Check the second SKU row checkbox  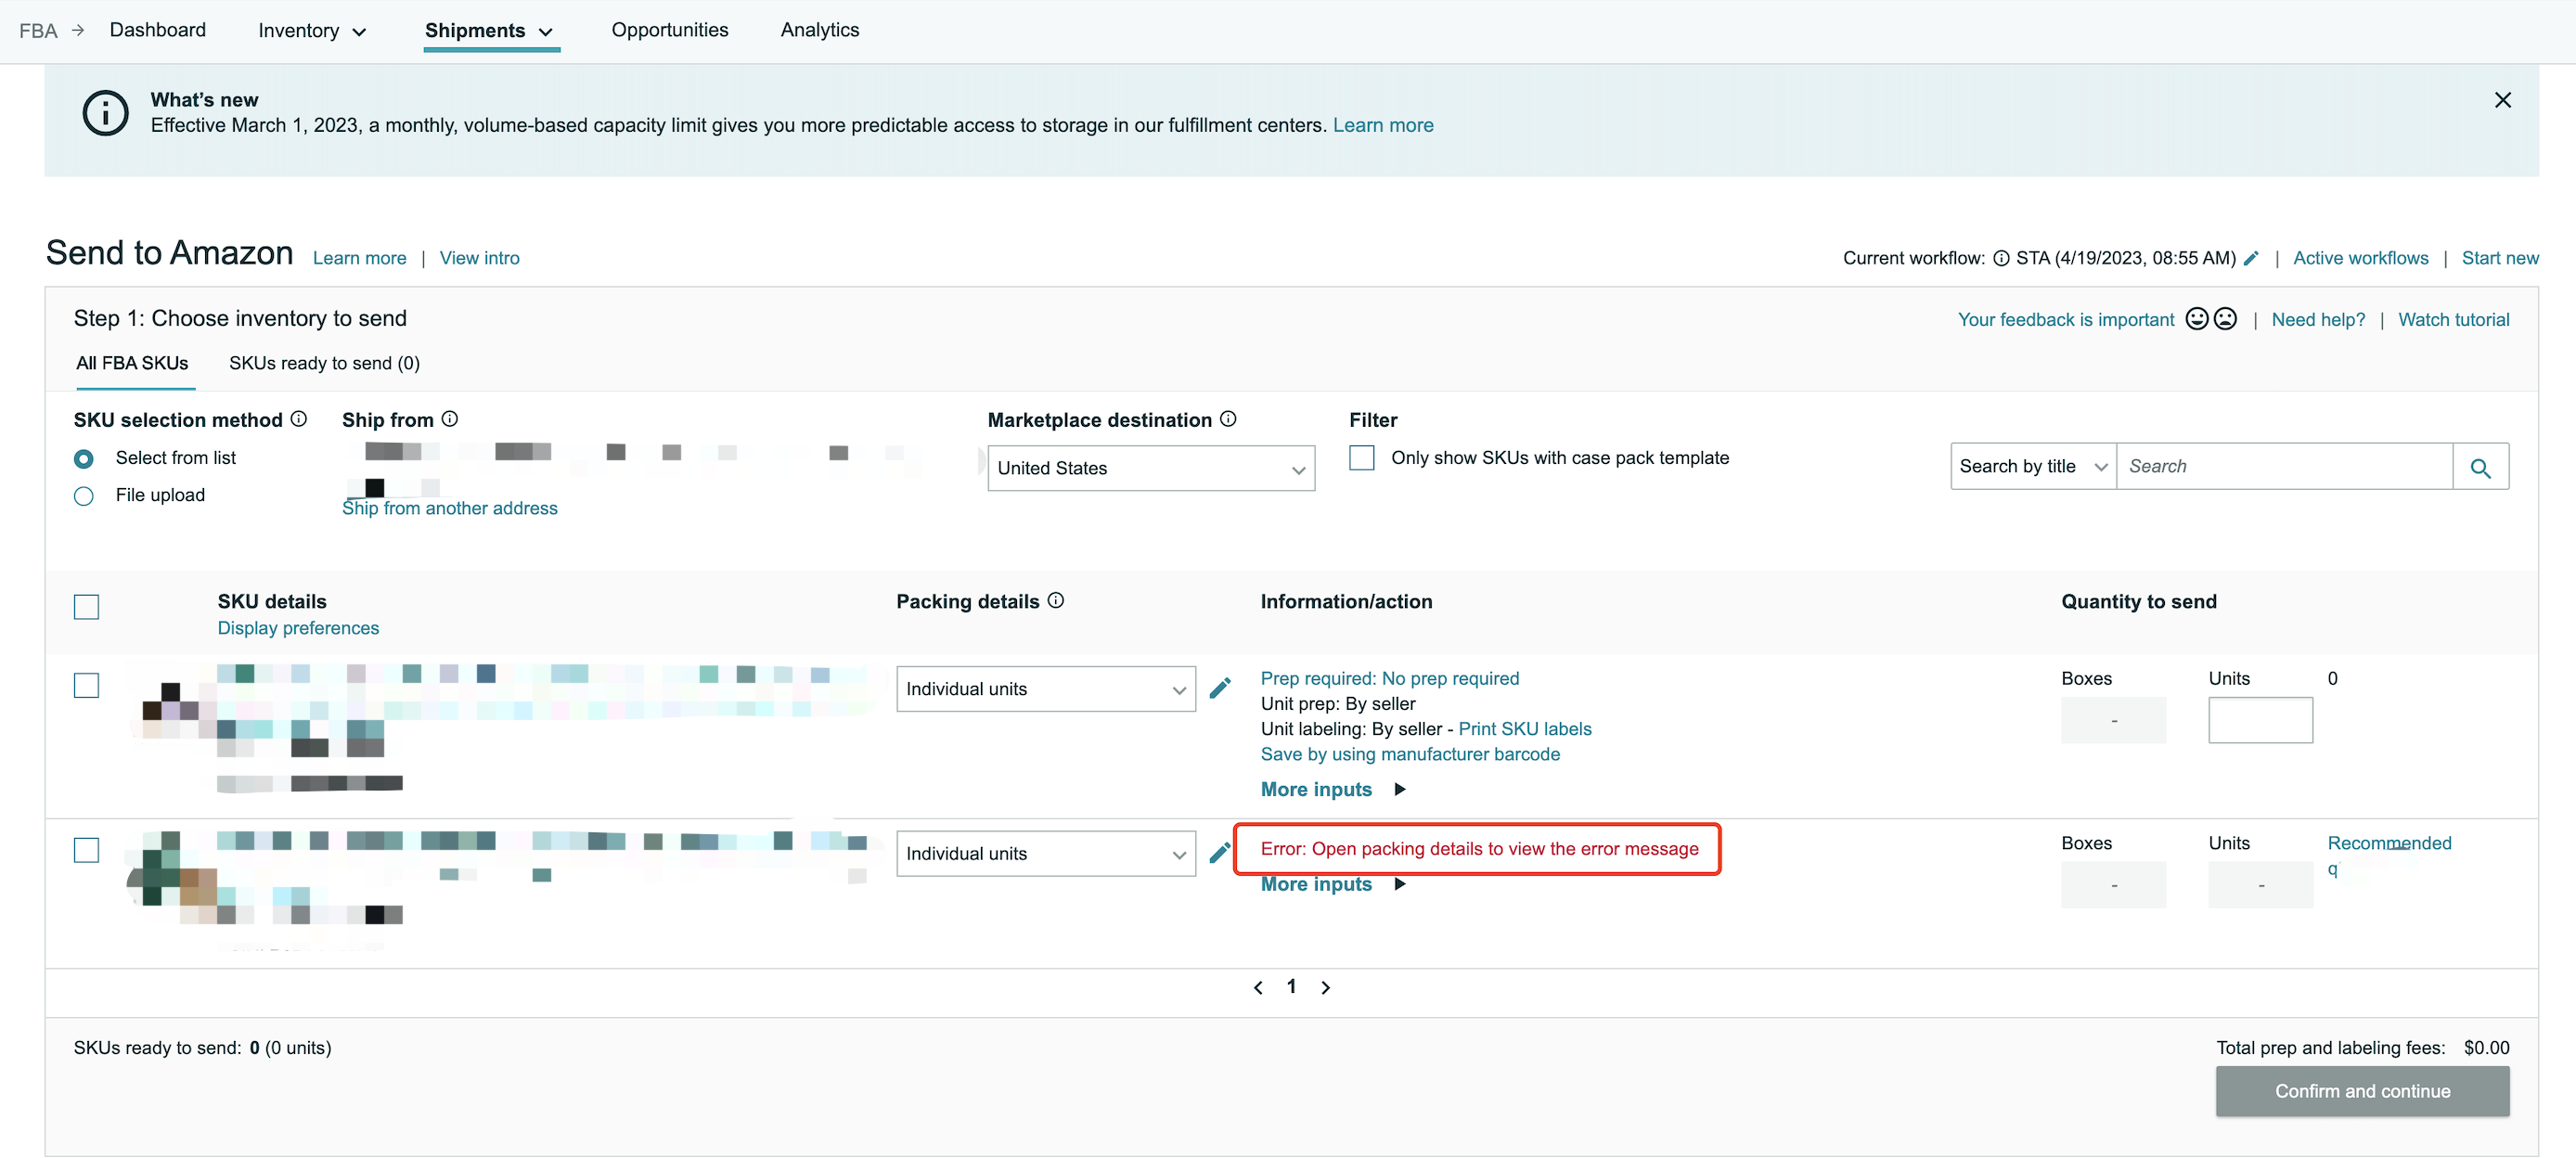(x=87, y=850)
